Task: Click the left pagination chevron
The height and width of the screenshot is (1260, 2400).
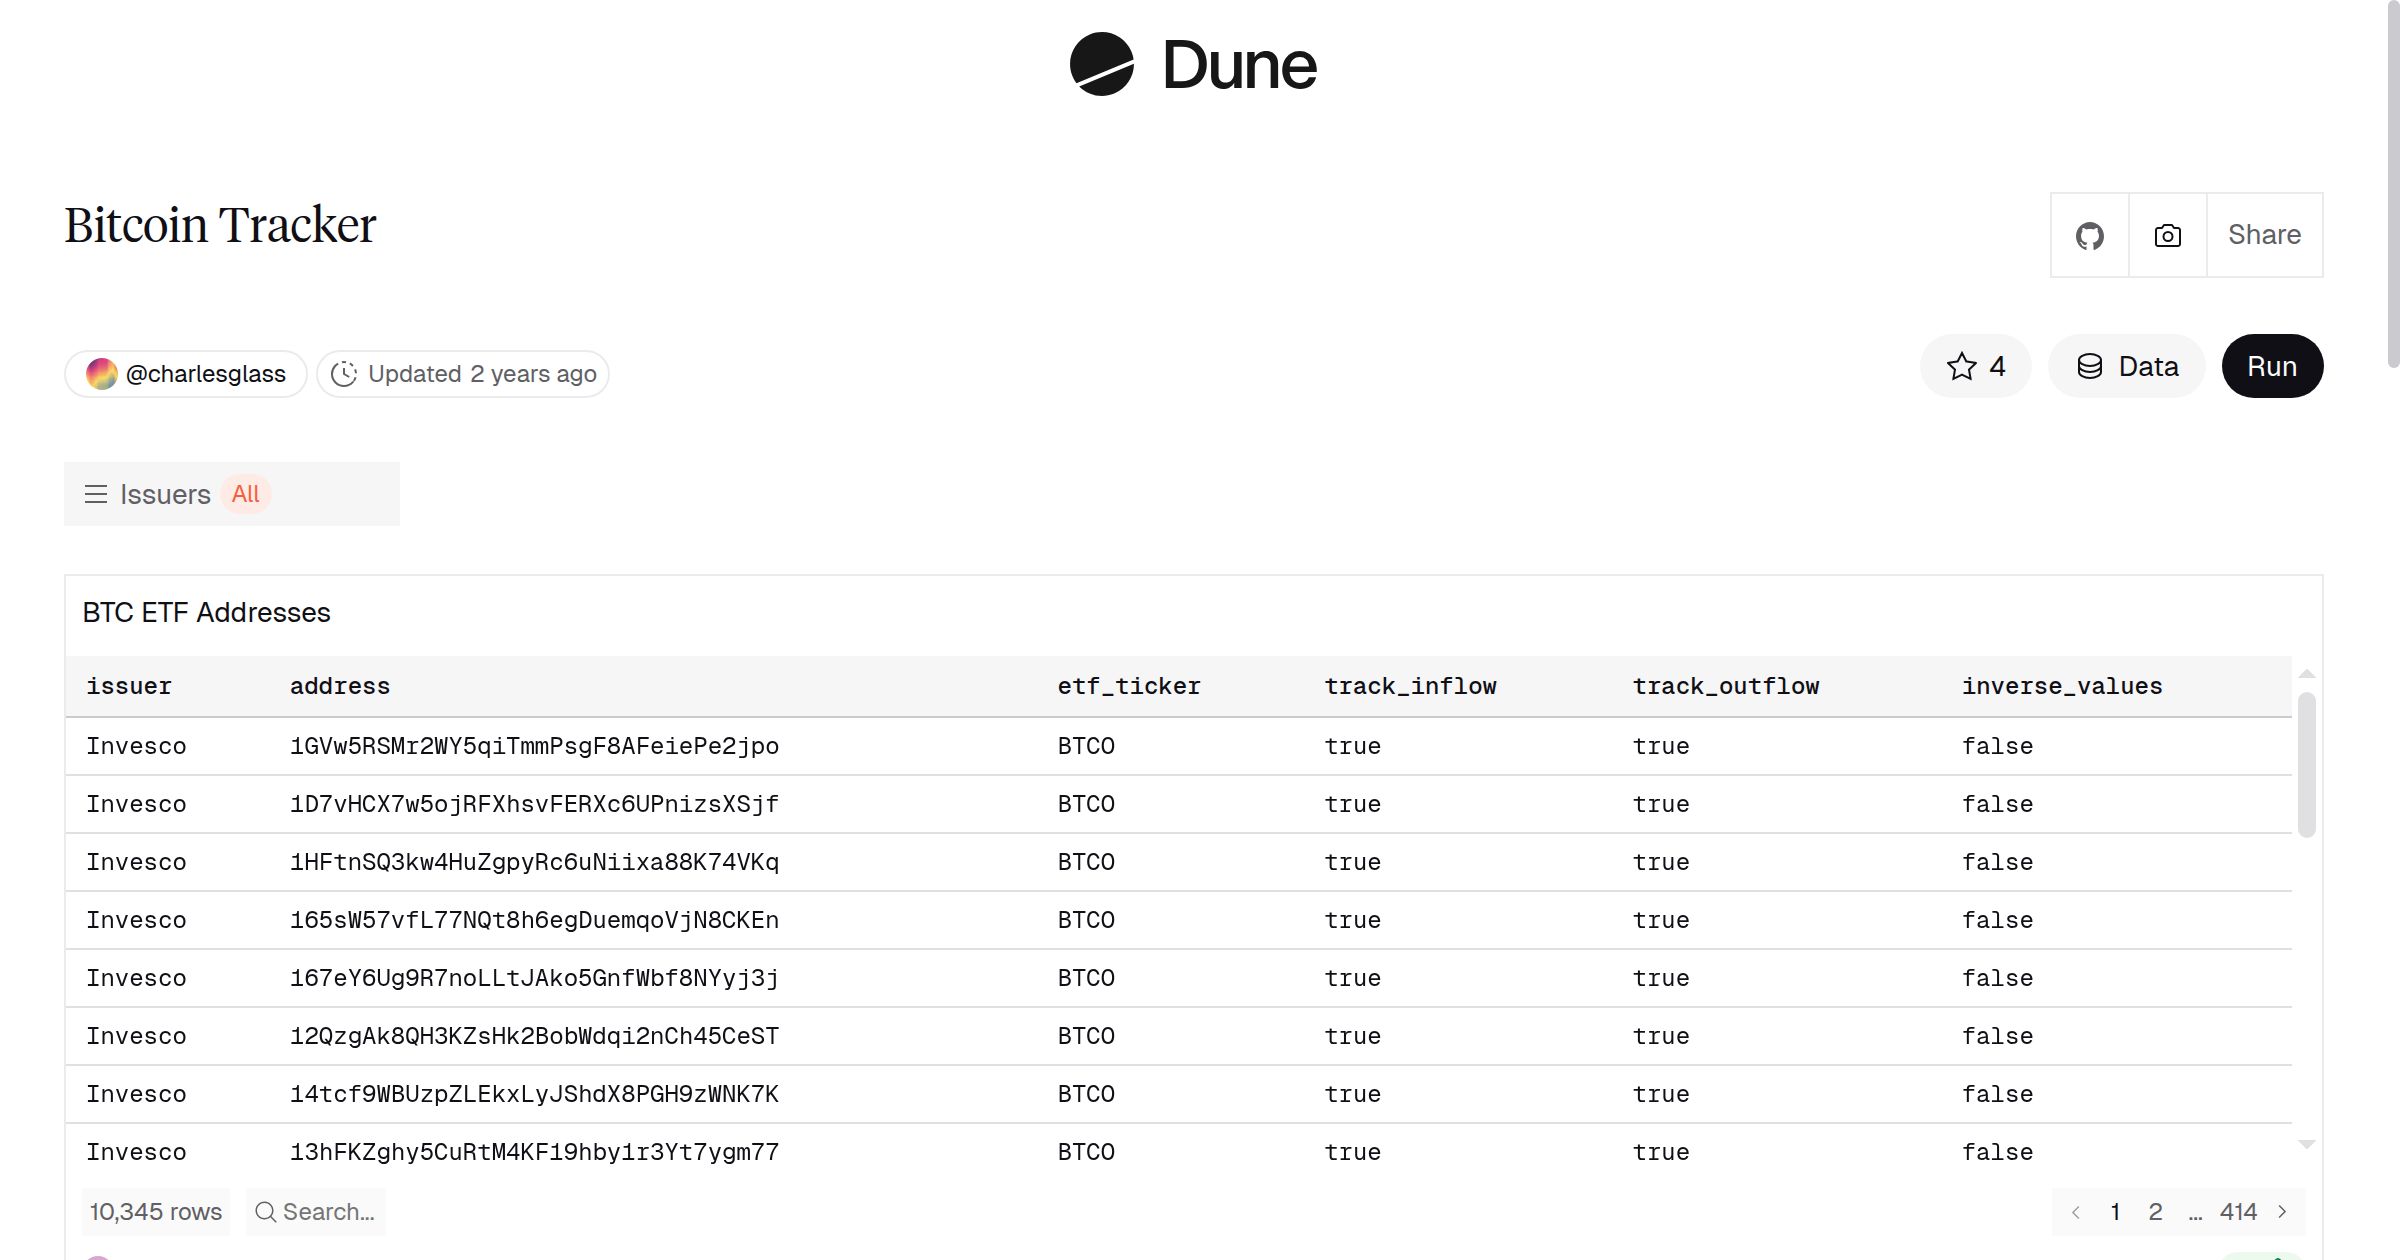Action: tap(2077, 1211)
